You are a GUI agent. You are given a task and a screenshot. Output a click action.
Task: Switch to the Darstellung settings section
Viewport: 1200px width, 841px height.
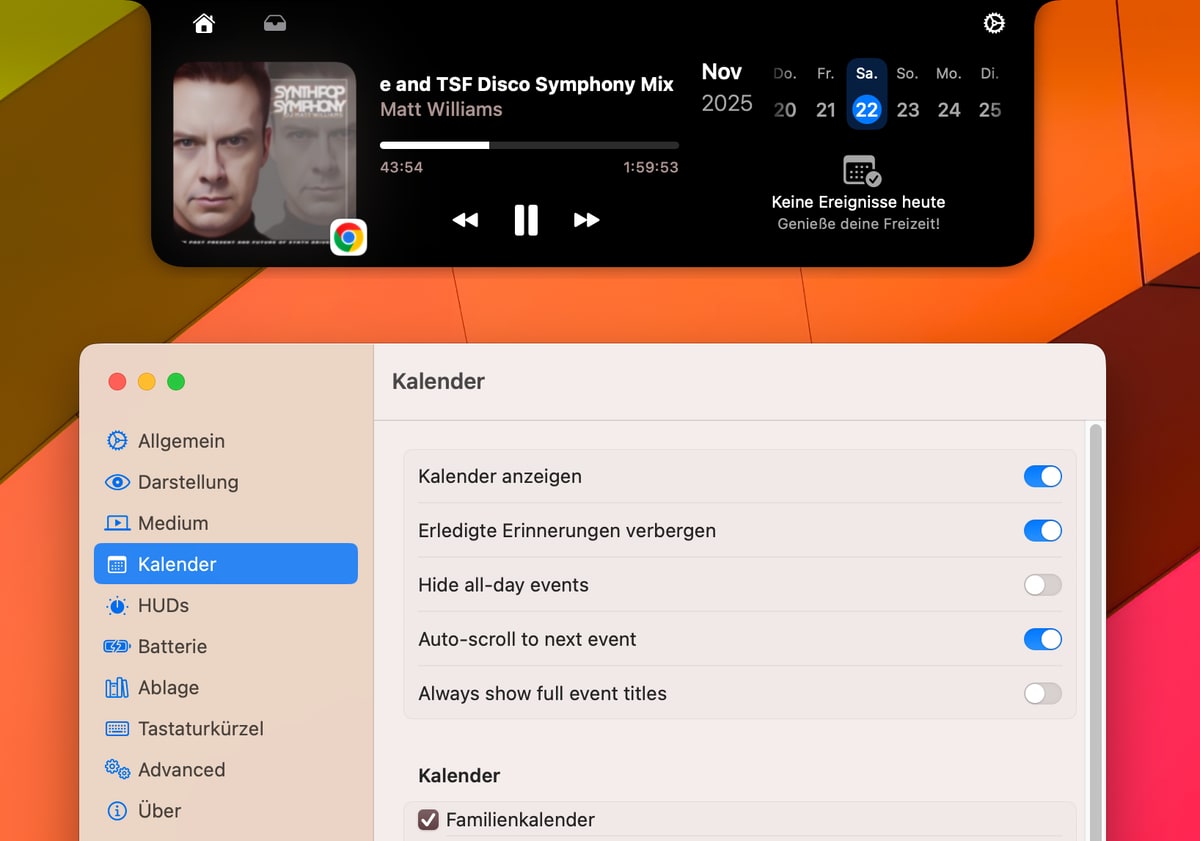point(188,482)
